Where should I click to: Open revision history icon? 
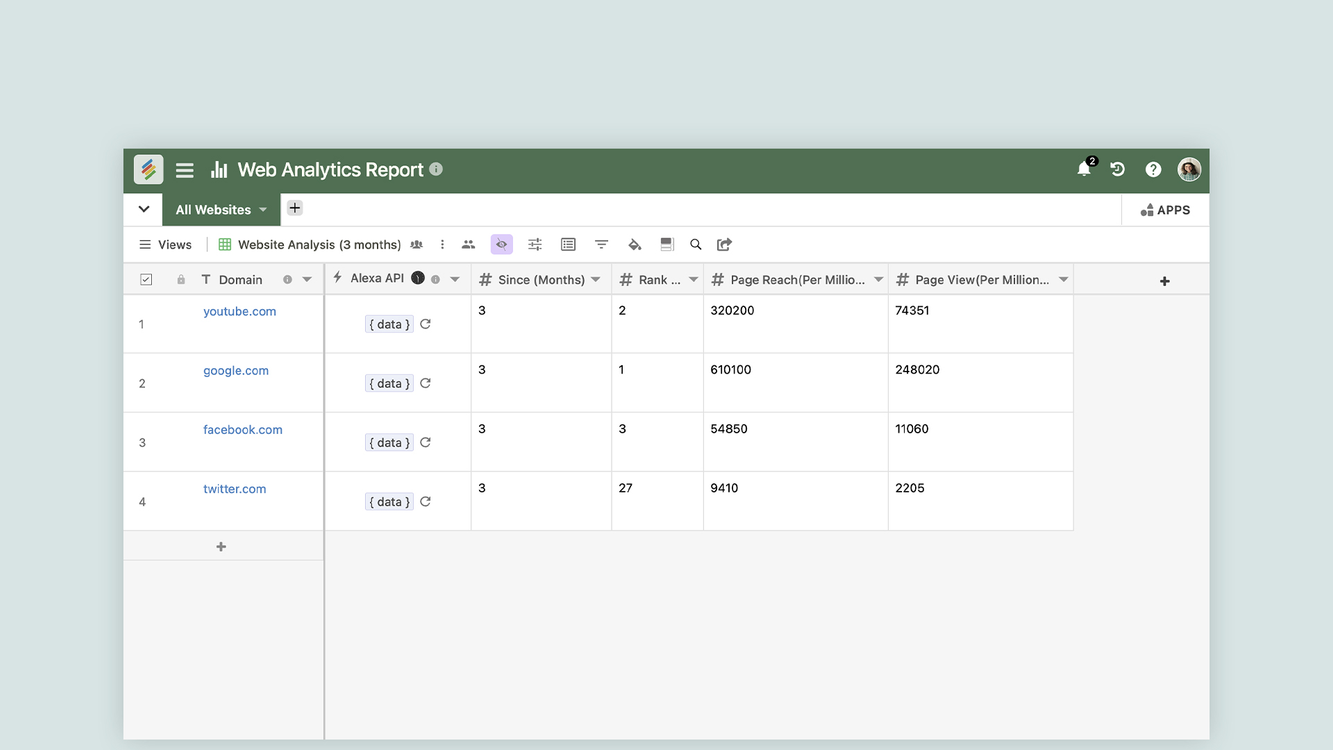point(1118,170)
